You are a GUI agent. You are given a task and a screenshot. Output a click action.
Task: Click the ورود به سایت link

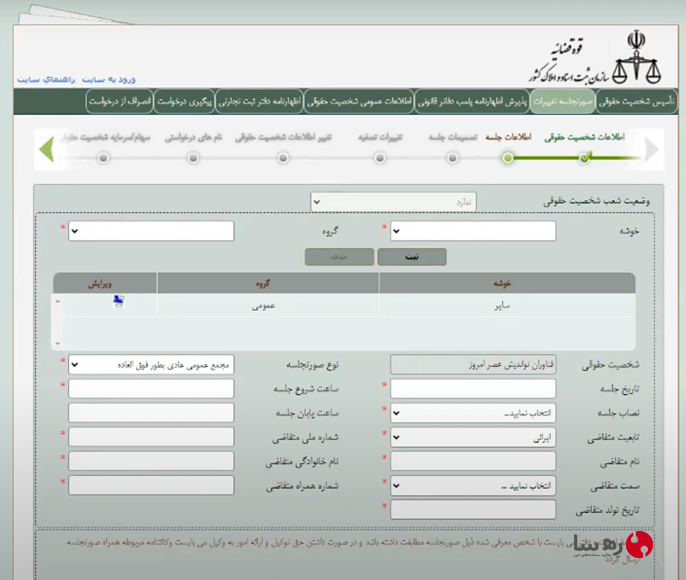pos(109,79)
